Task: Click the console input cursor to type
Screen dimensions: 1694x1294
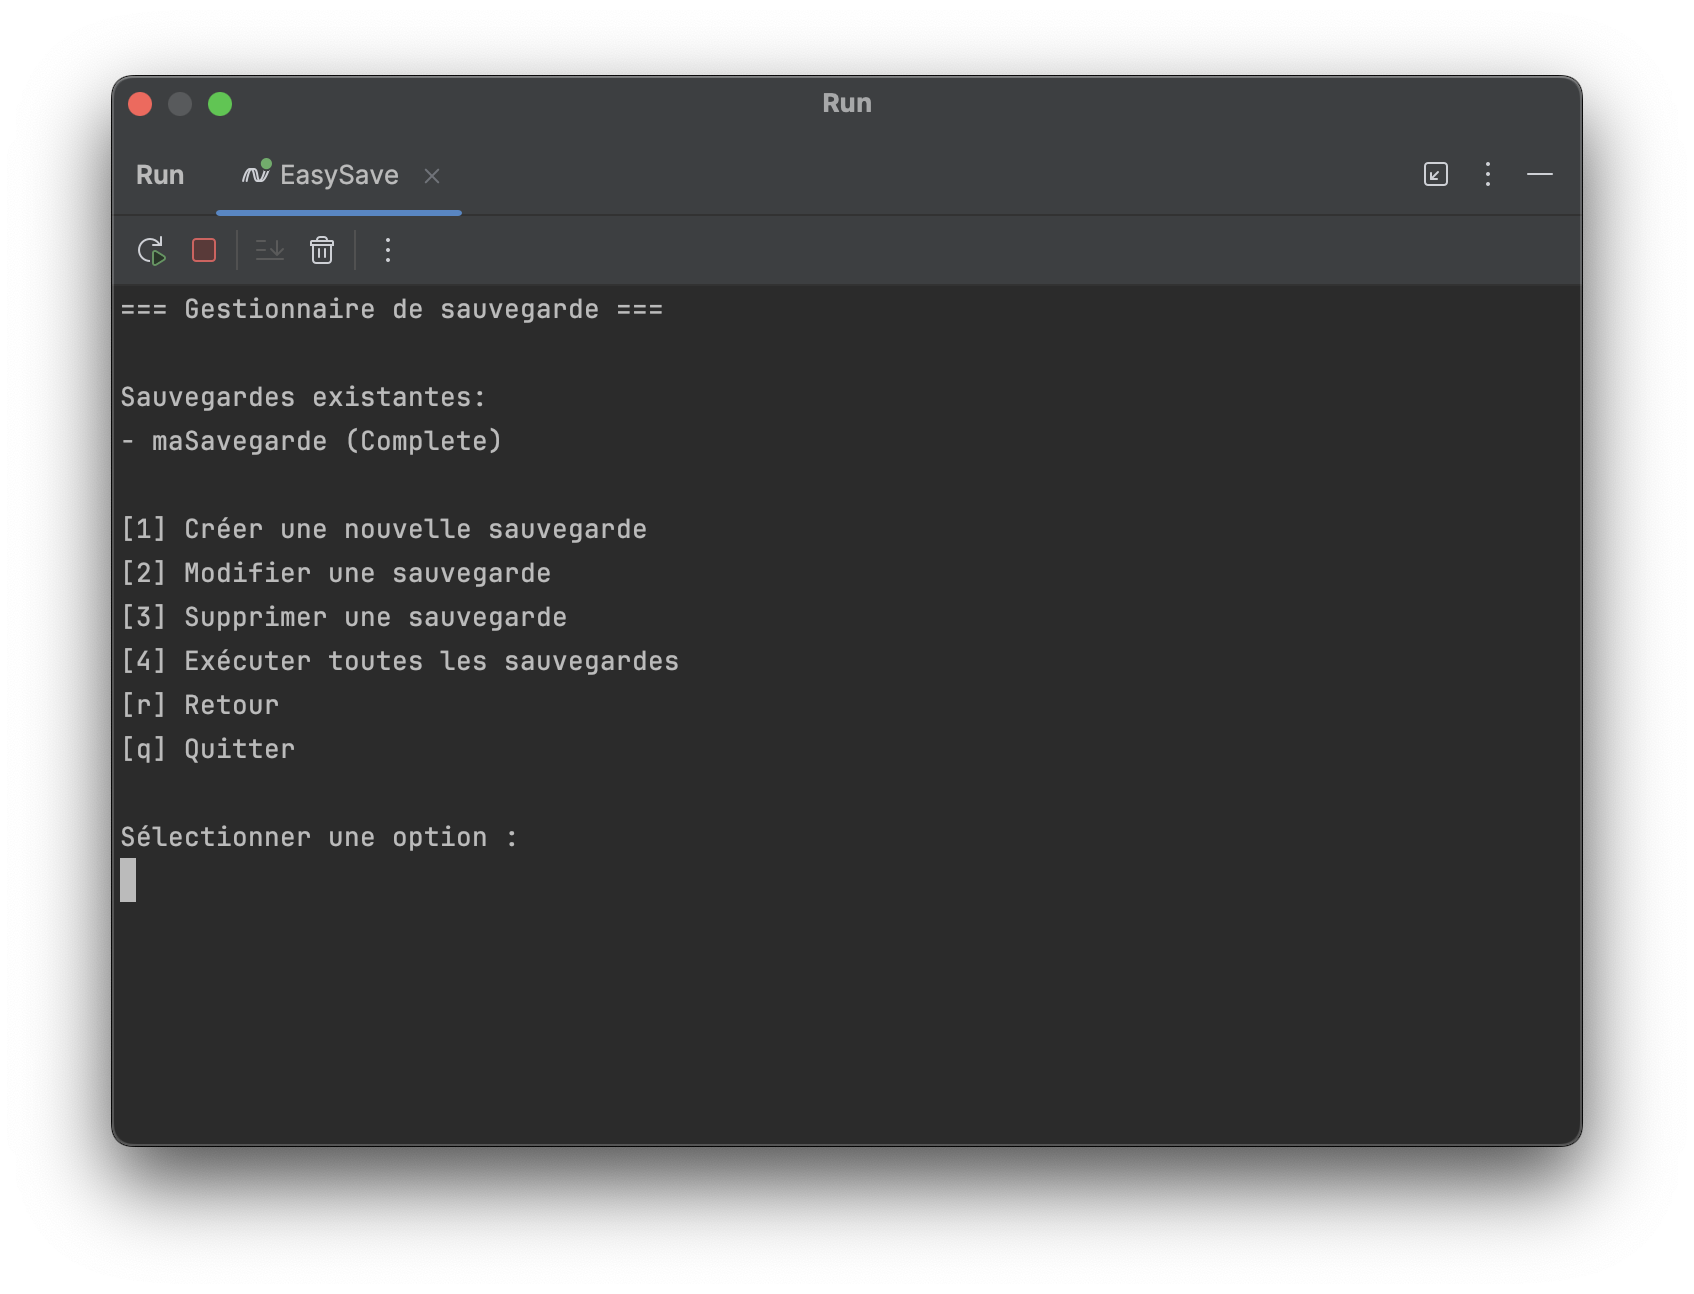Action: 128,882
